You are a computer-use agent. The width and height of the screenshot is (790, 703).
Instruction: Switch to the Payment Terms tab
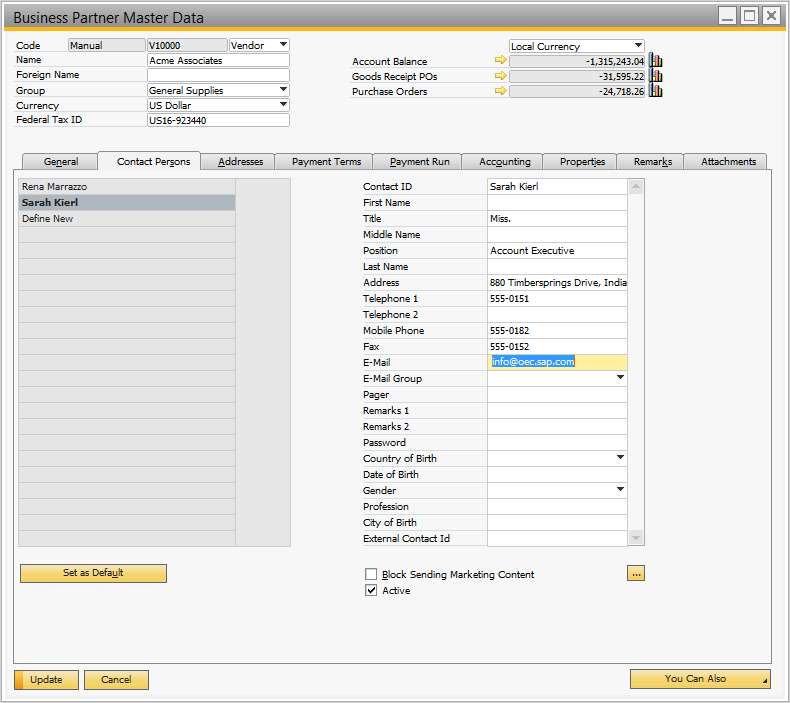coord(326,161)
